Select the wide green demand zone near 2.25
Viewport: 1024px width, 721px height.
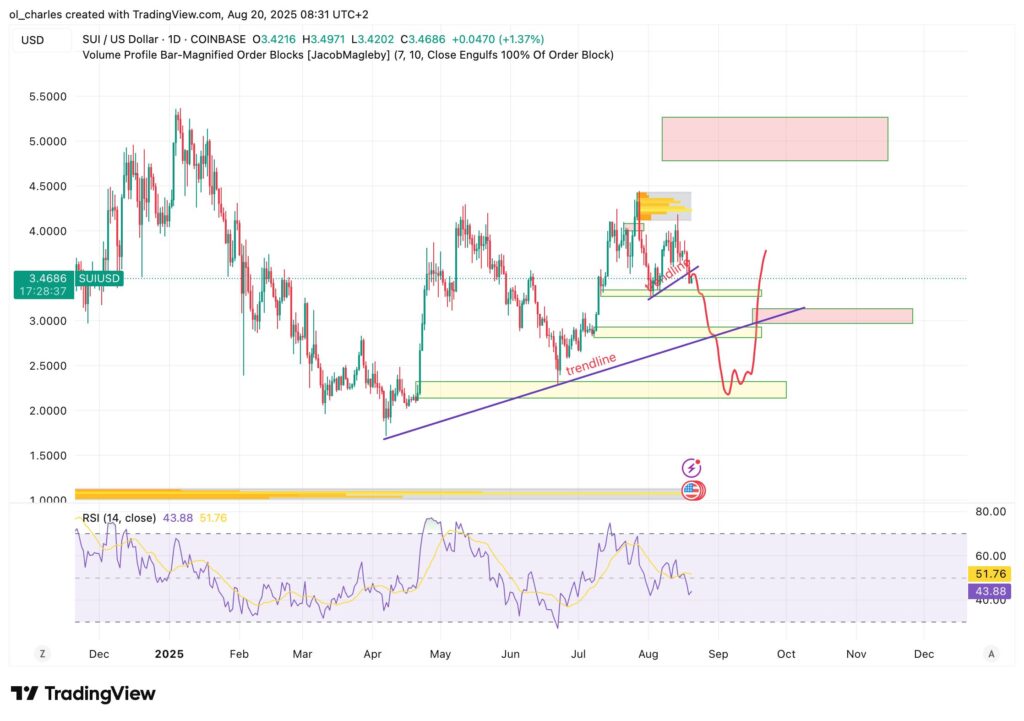(600, 389)
